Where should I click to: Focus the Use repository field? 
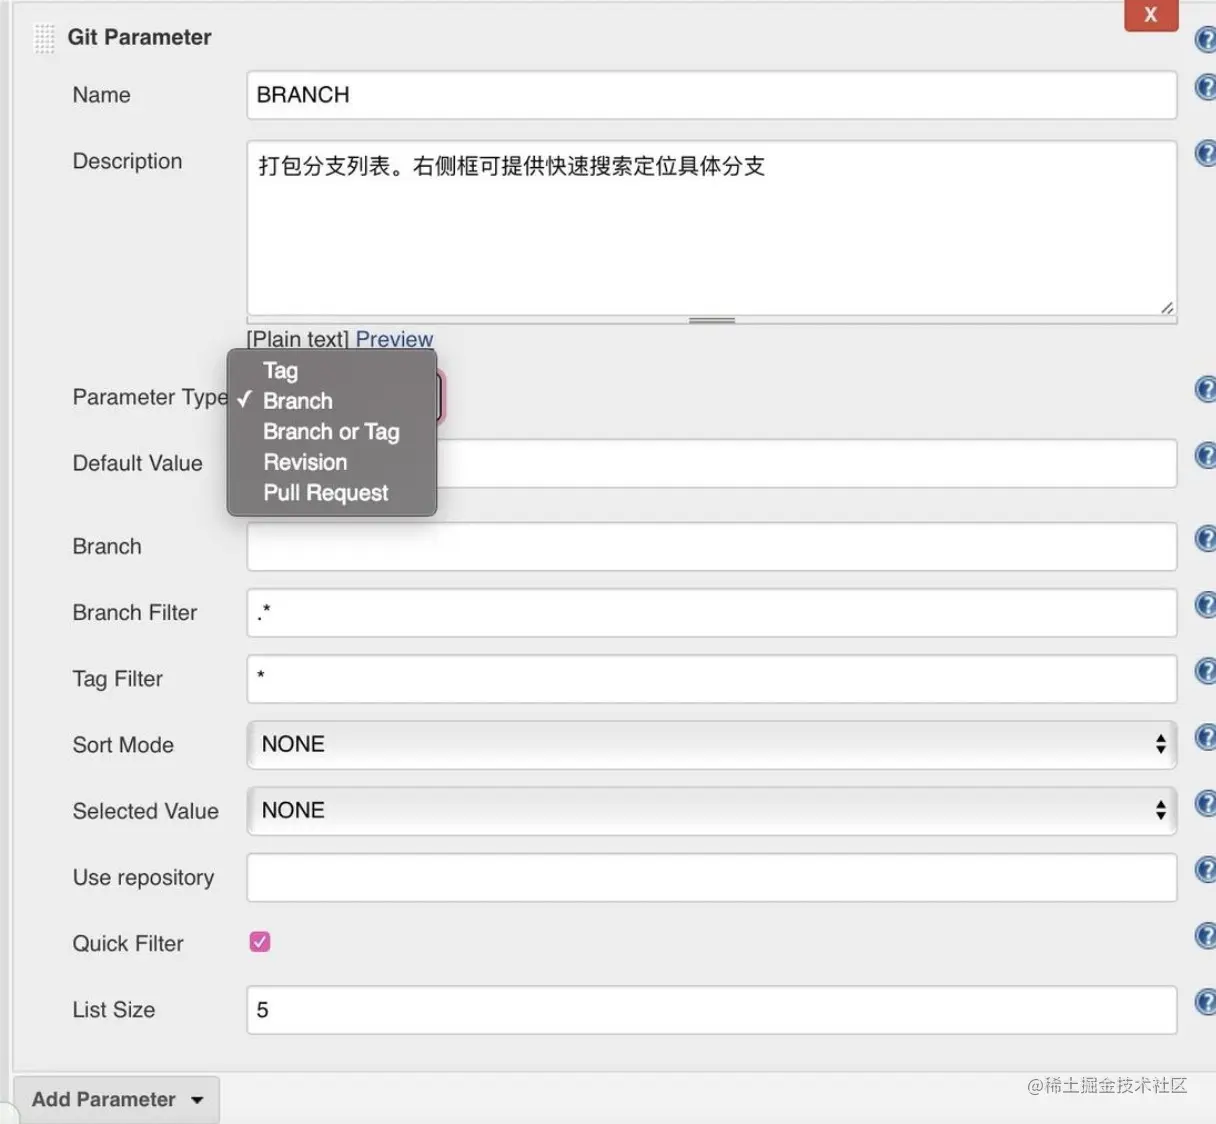[x=712, y=878]
